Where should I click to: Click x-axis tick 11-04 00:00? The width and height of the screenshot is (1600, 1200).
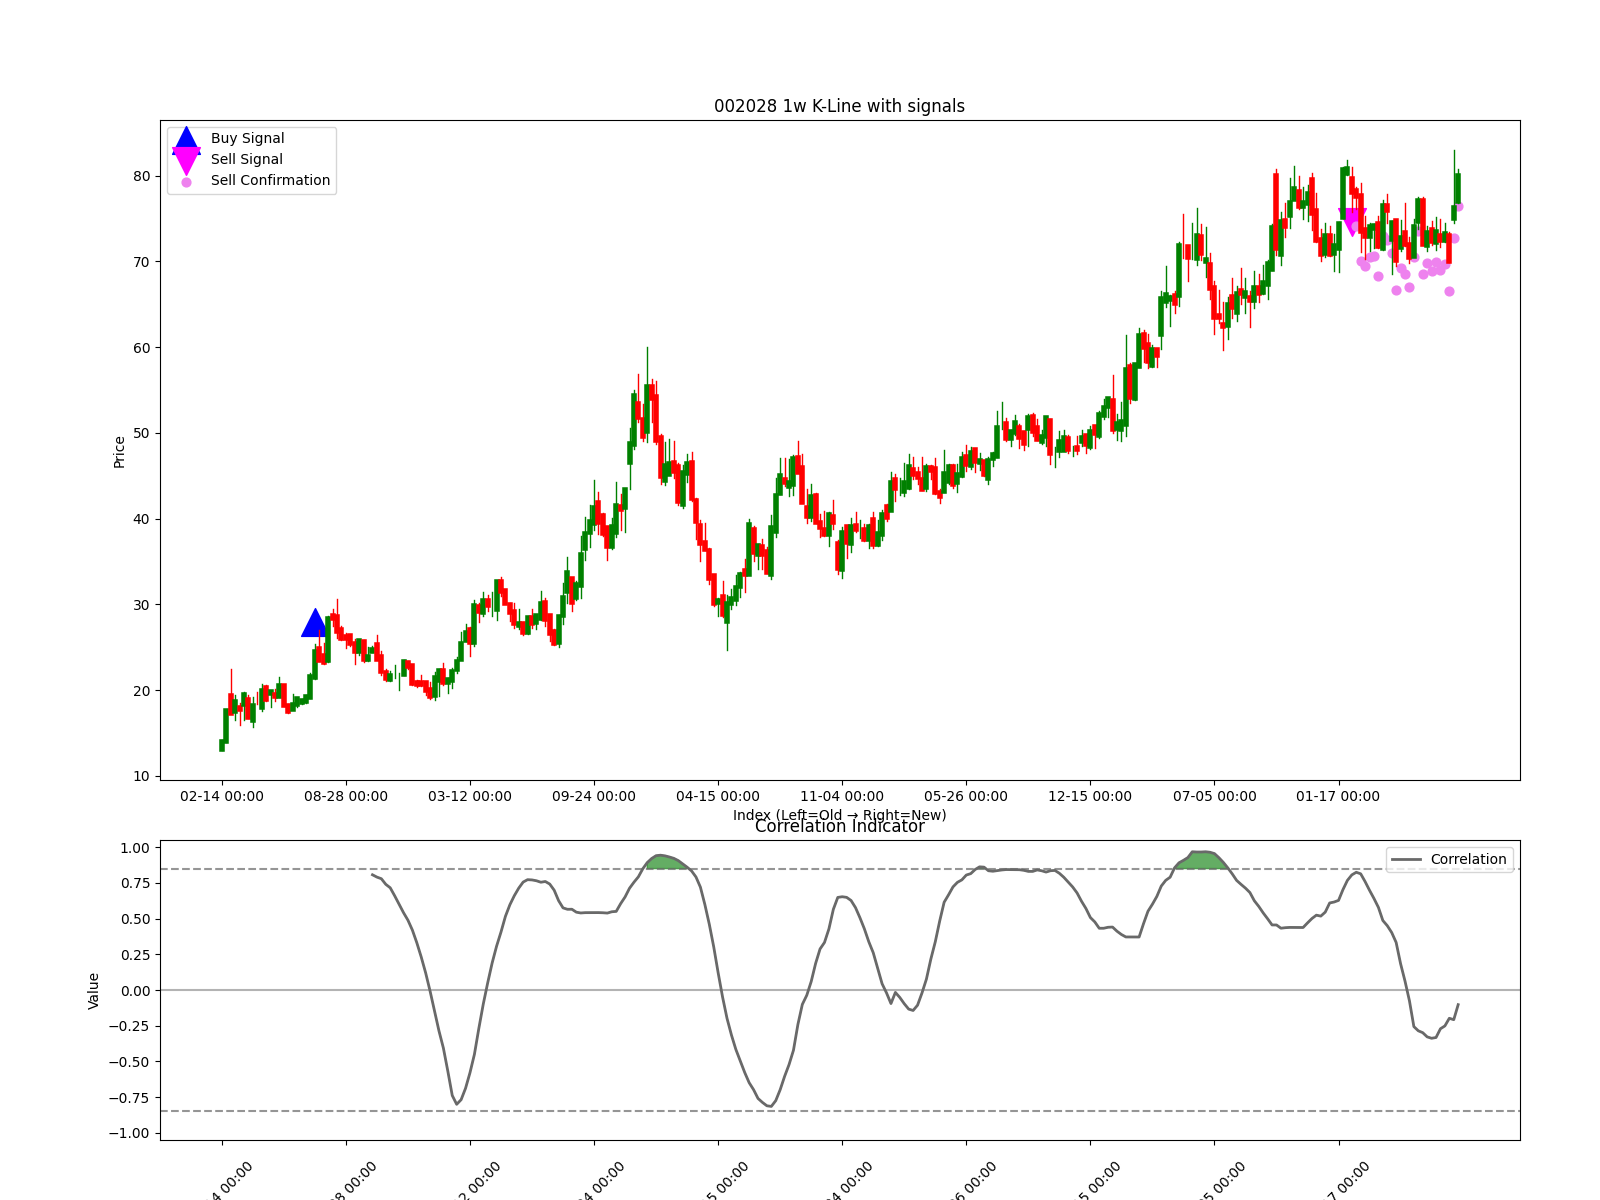coord(842,797)
